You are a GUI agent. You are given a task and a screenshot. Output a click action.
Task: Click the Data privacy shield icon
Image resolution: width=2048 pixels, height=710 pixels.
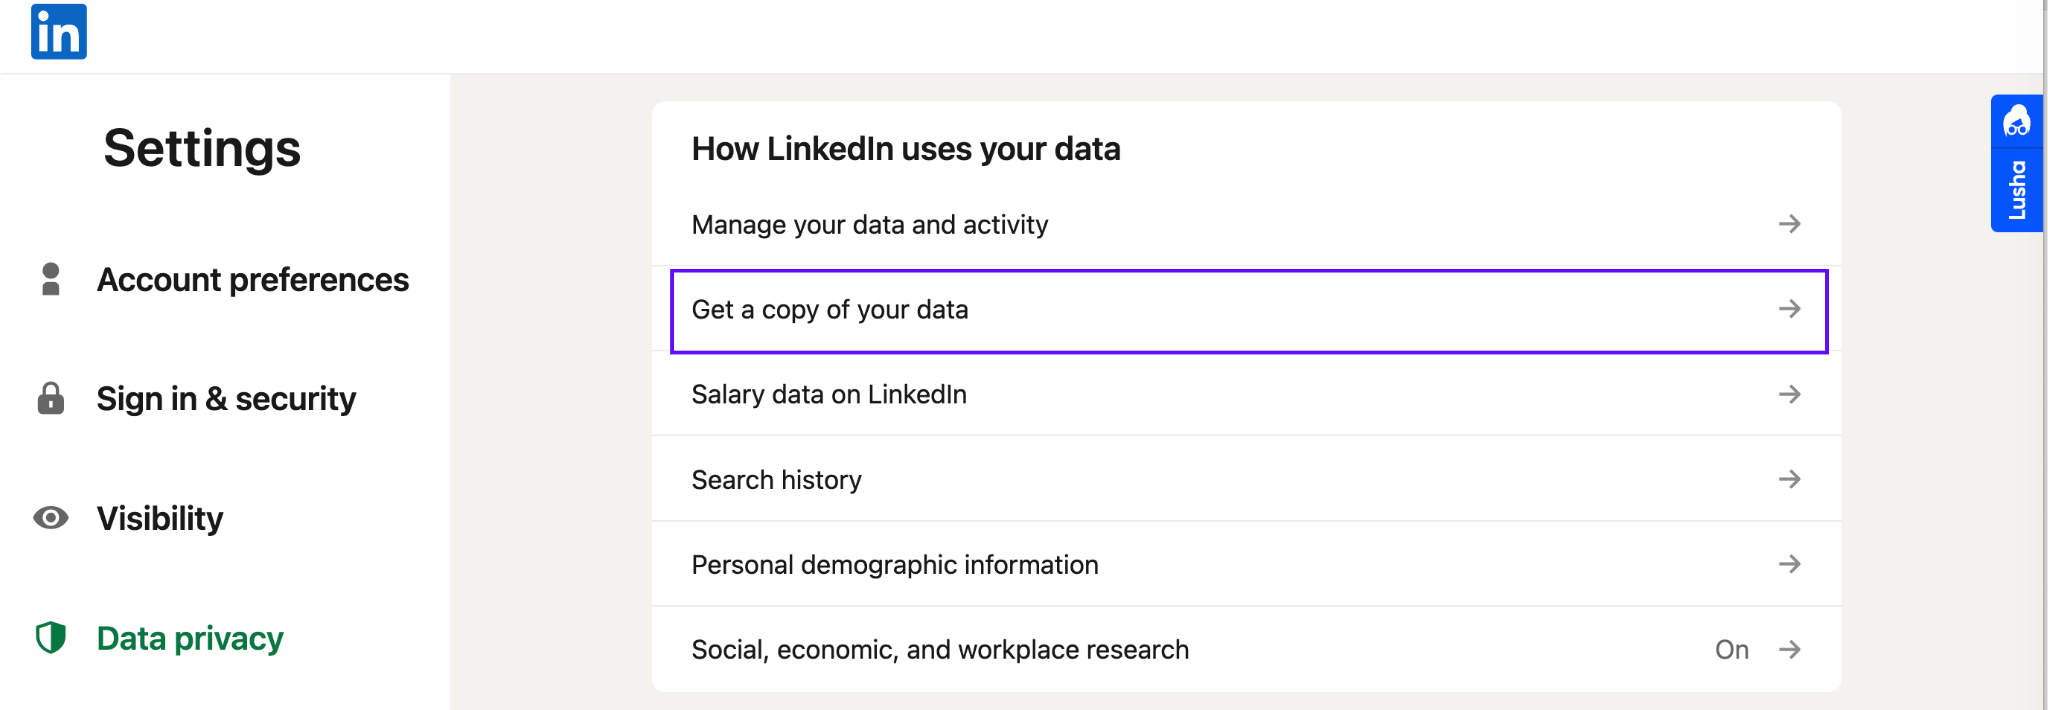tap(50, 638)
